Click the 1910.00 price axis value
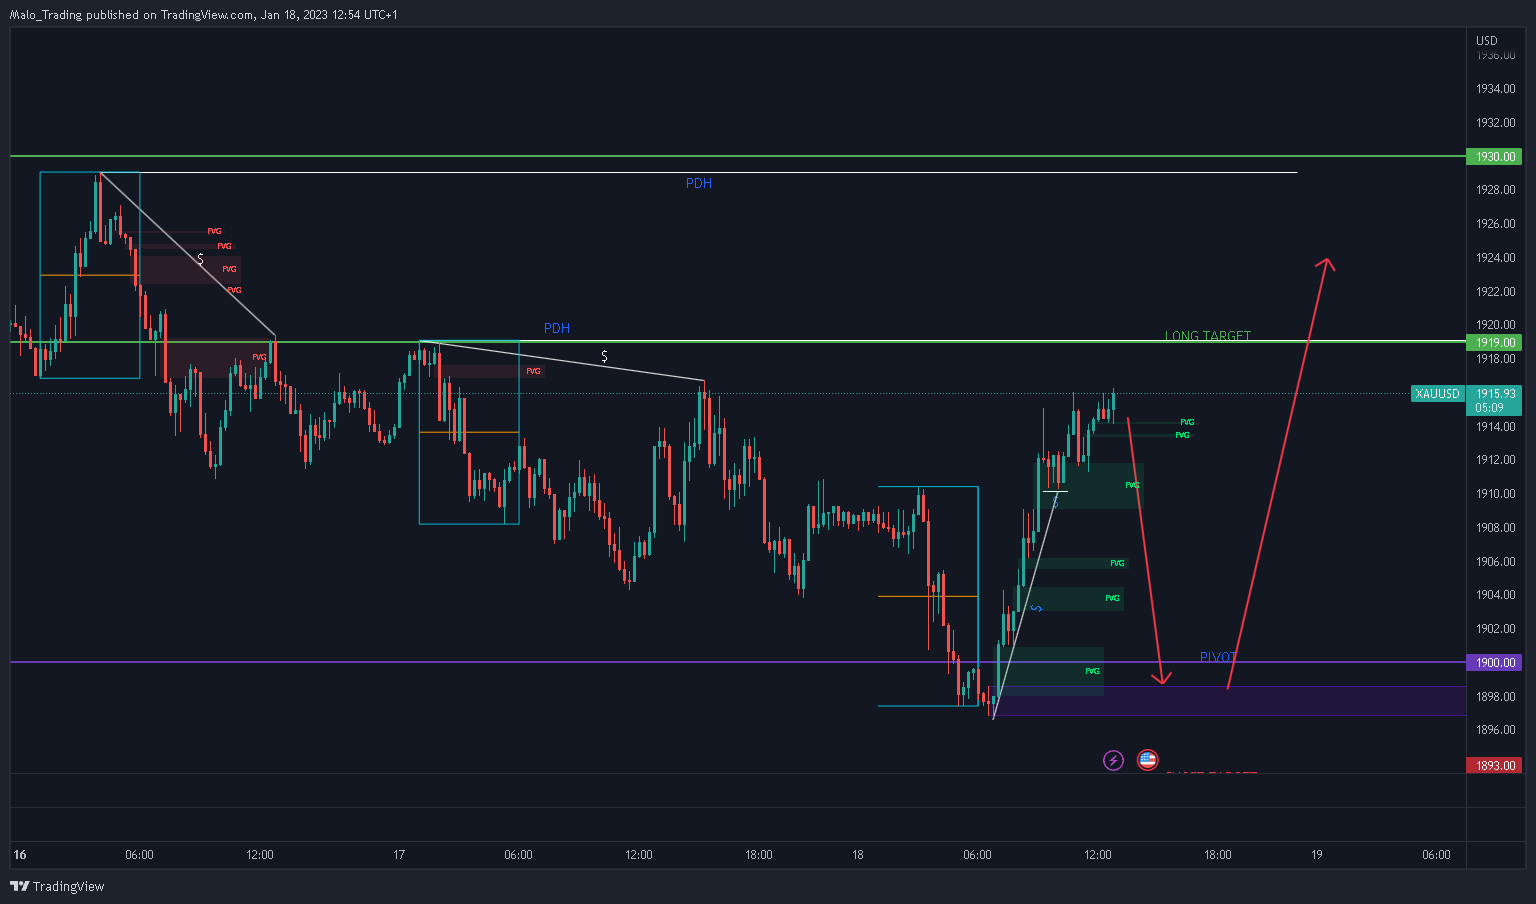 tap(1496, 494)
